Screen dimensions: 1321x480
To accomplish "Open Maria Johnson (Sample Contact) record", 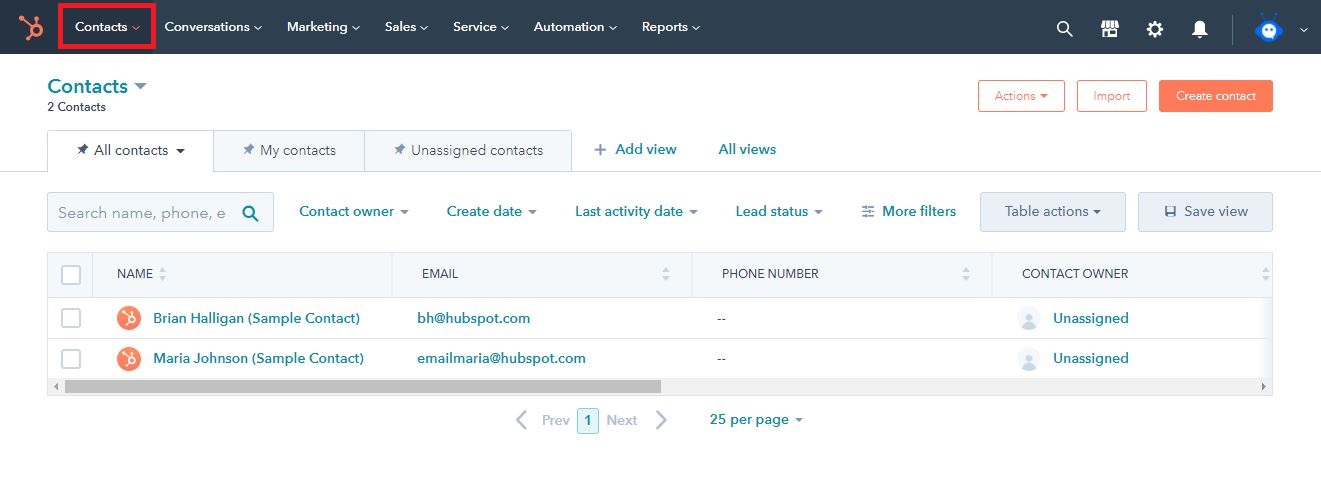I will pos(258,358).
